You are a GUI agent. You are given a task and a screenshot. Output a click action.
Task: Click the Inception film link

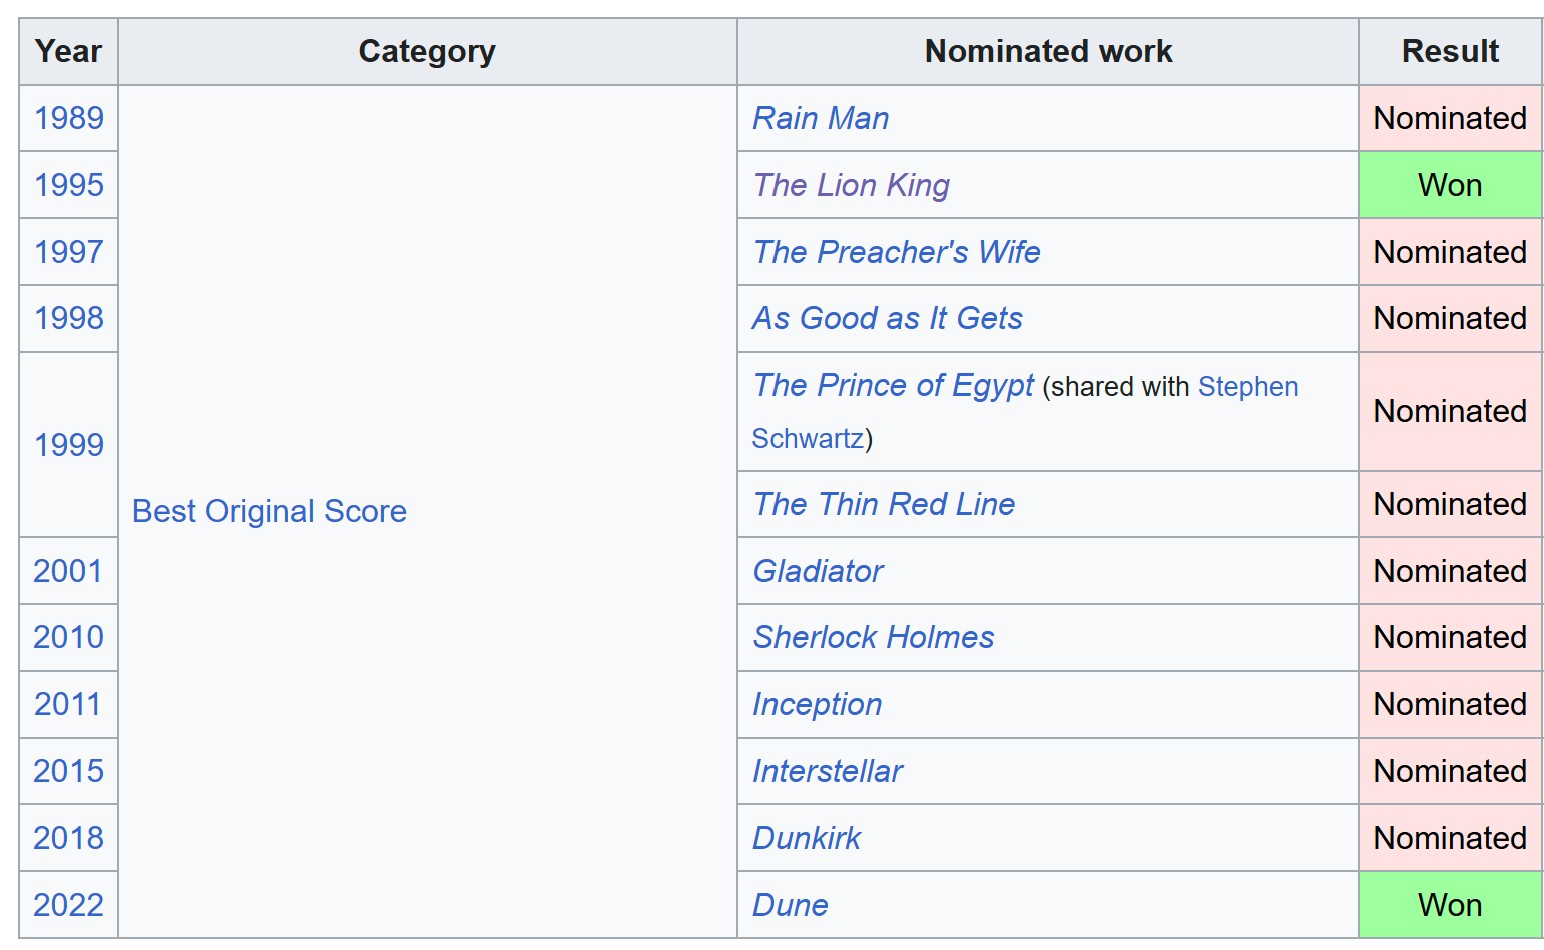(x=817, y=704)
